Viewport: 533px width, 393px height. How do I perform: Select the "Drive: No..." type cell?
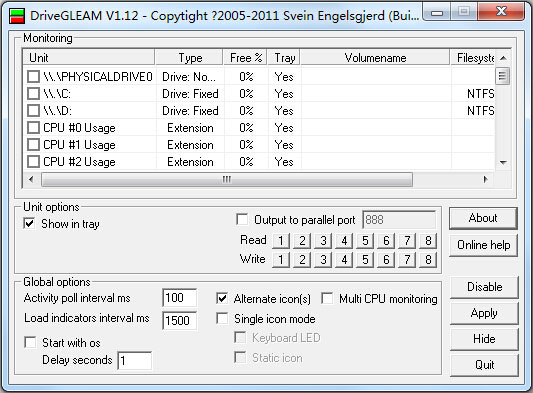tap(189, 77)
